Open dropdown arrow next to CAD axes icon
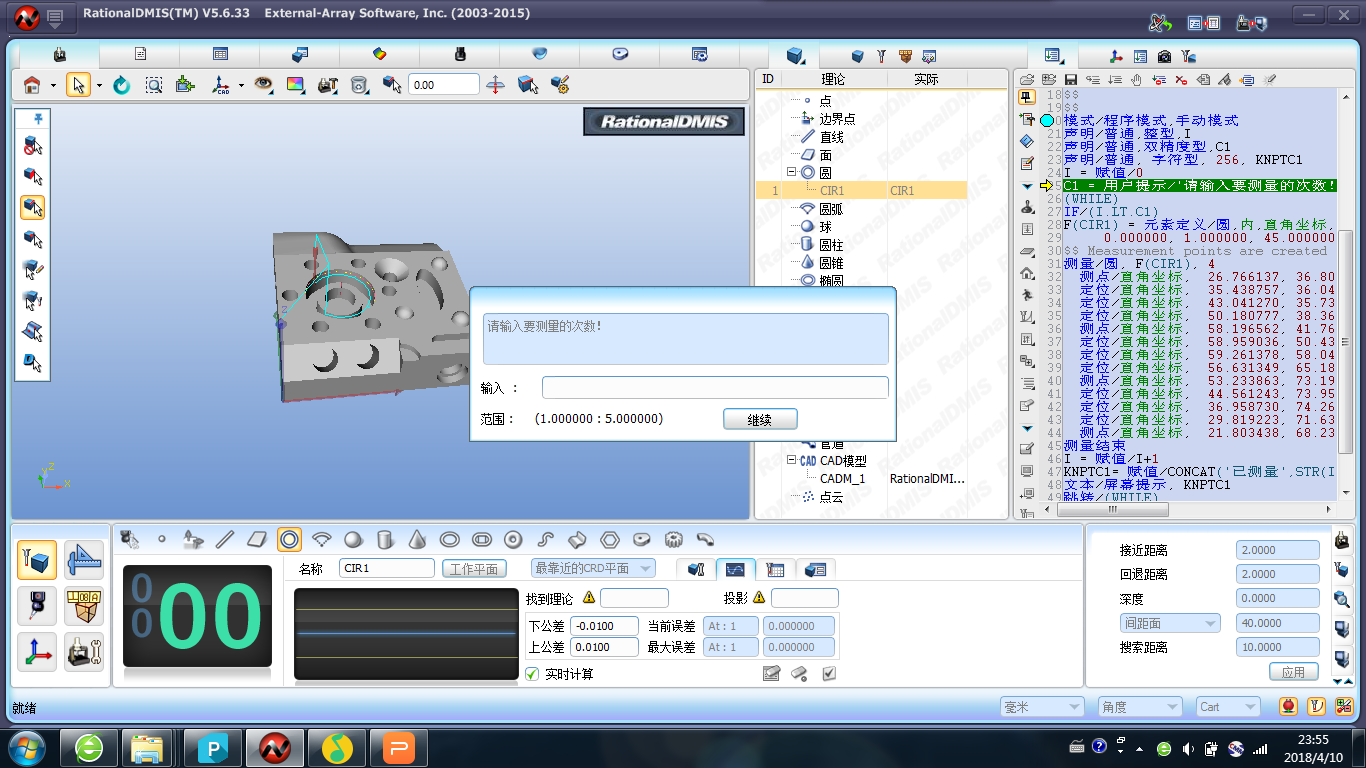This screenshot has height=768, width=1366. (241, 86)
